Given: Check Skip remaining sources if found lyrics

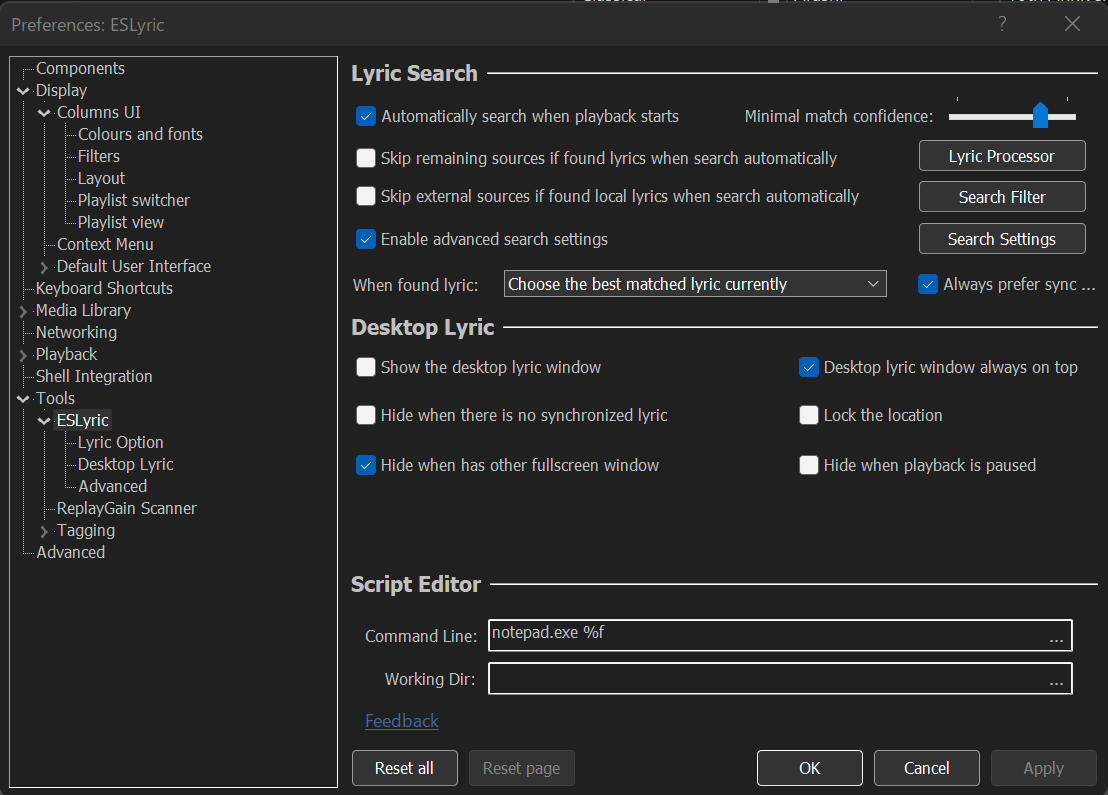Looking at the screenshot, I should (x=366, y=158).
